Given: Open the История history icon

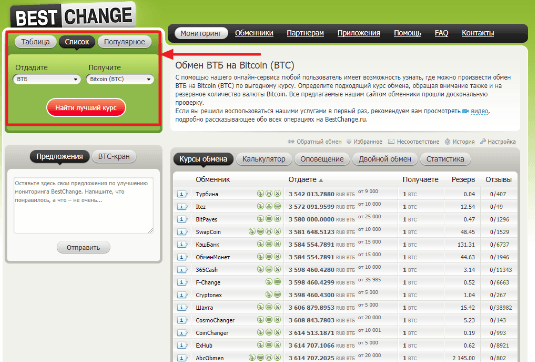Looking at the screenshot, I should click(447, 142).
